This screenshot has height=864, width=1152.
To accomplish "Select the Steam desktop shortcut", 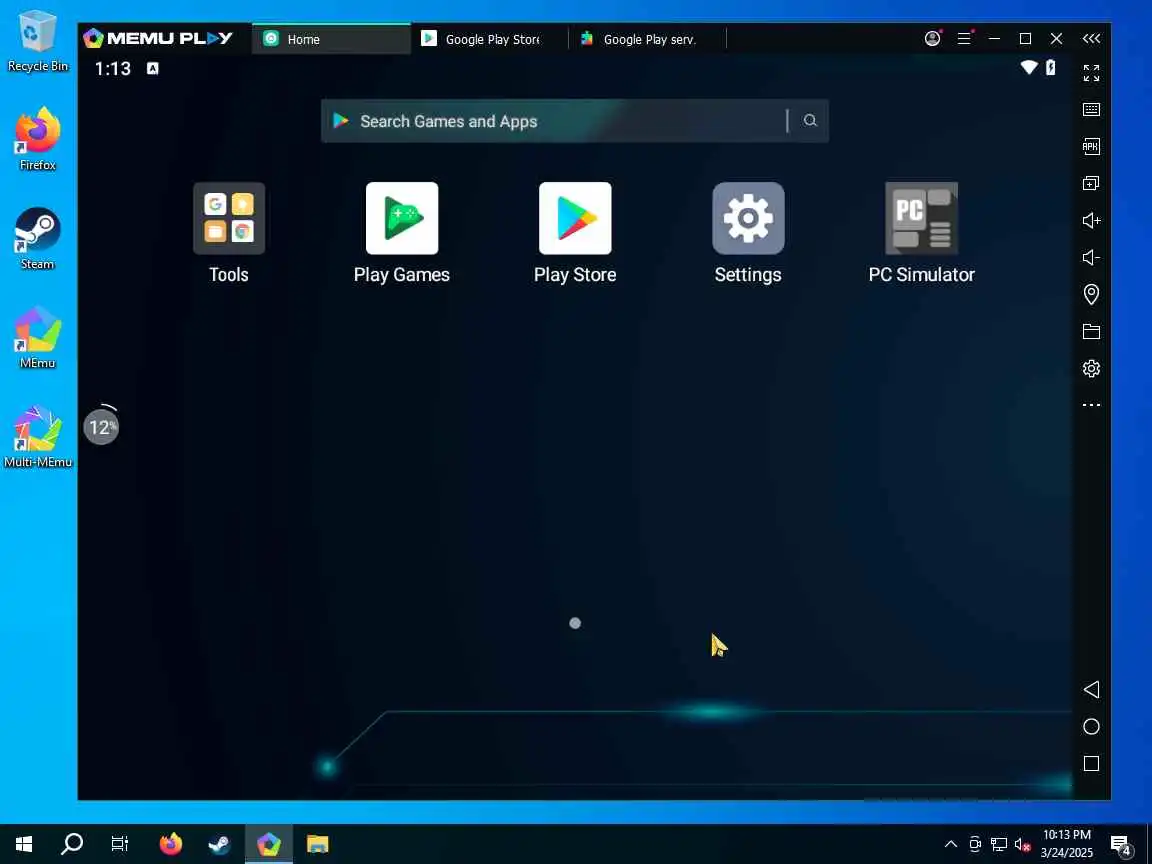I will coord(37,239).
